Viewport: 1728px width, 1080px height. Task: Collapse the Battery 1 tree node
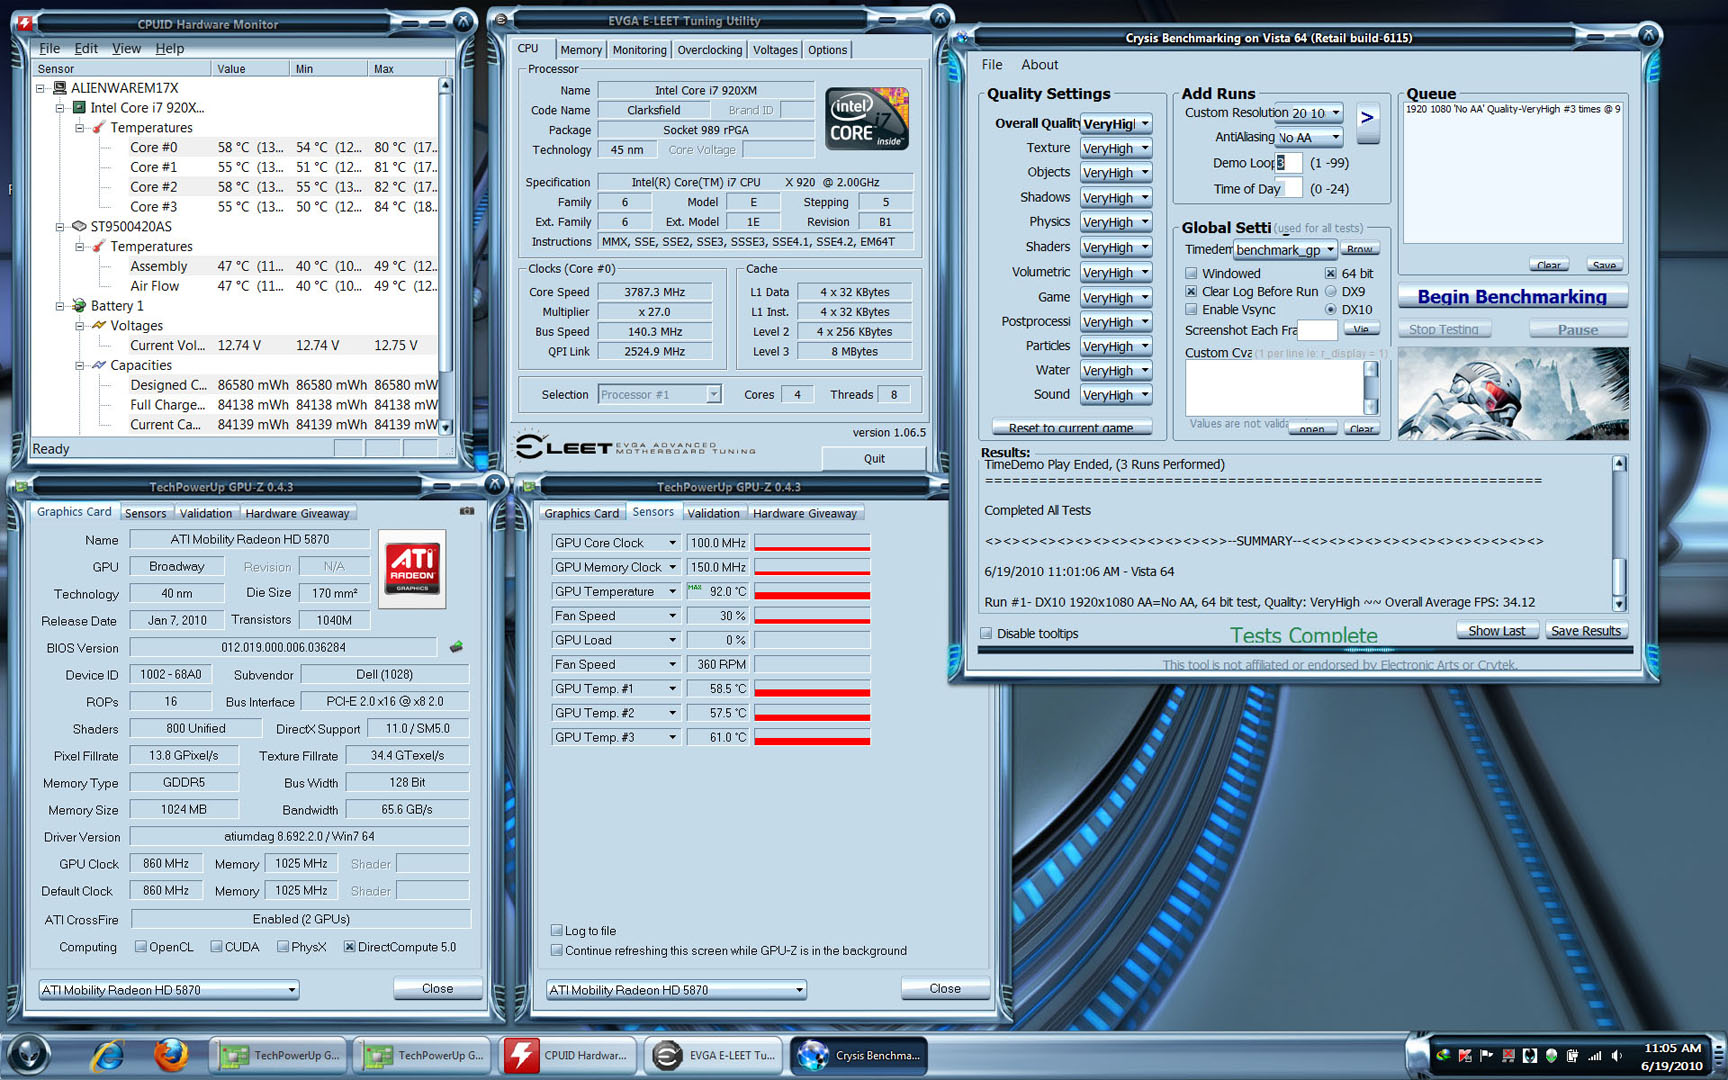[x=60, y=306]
